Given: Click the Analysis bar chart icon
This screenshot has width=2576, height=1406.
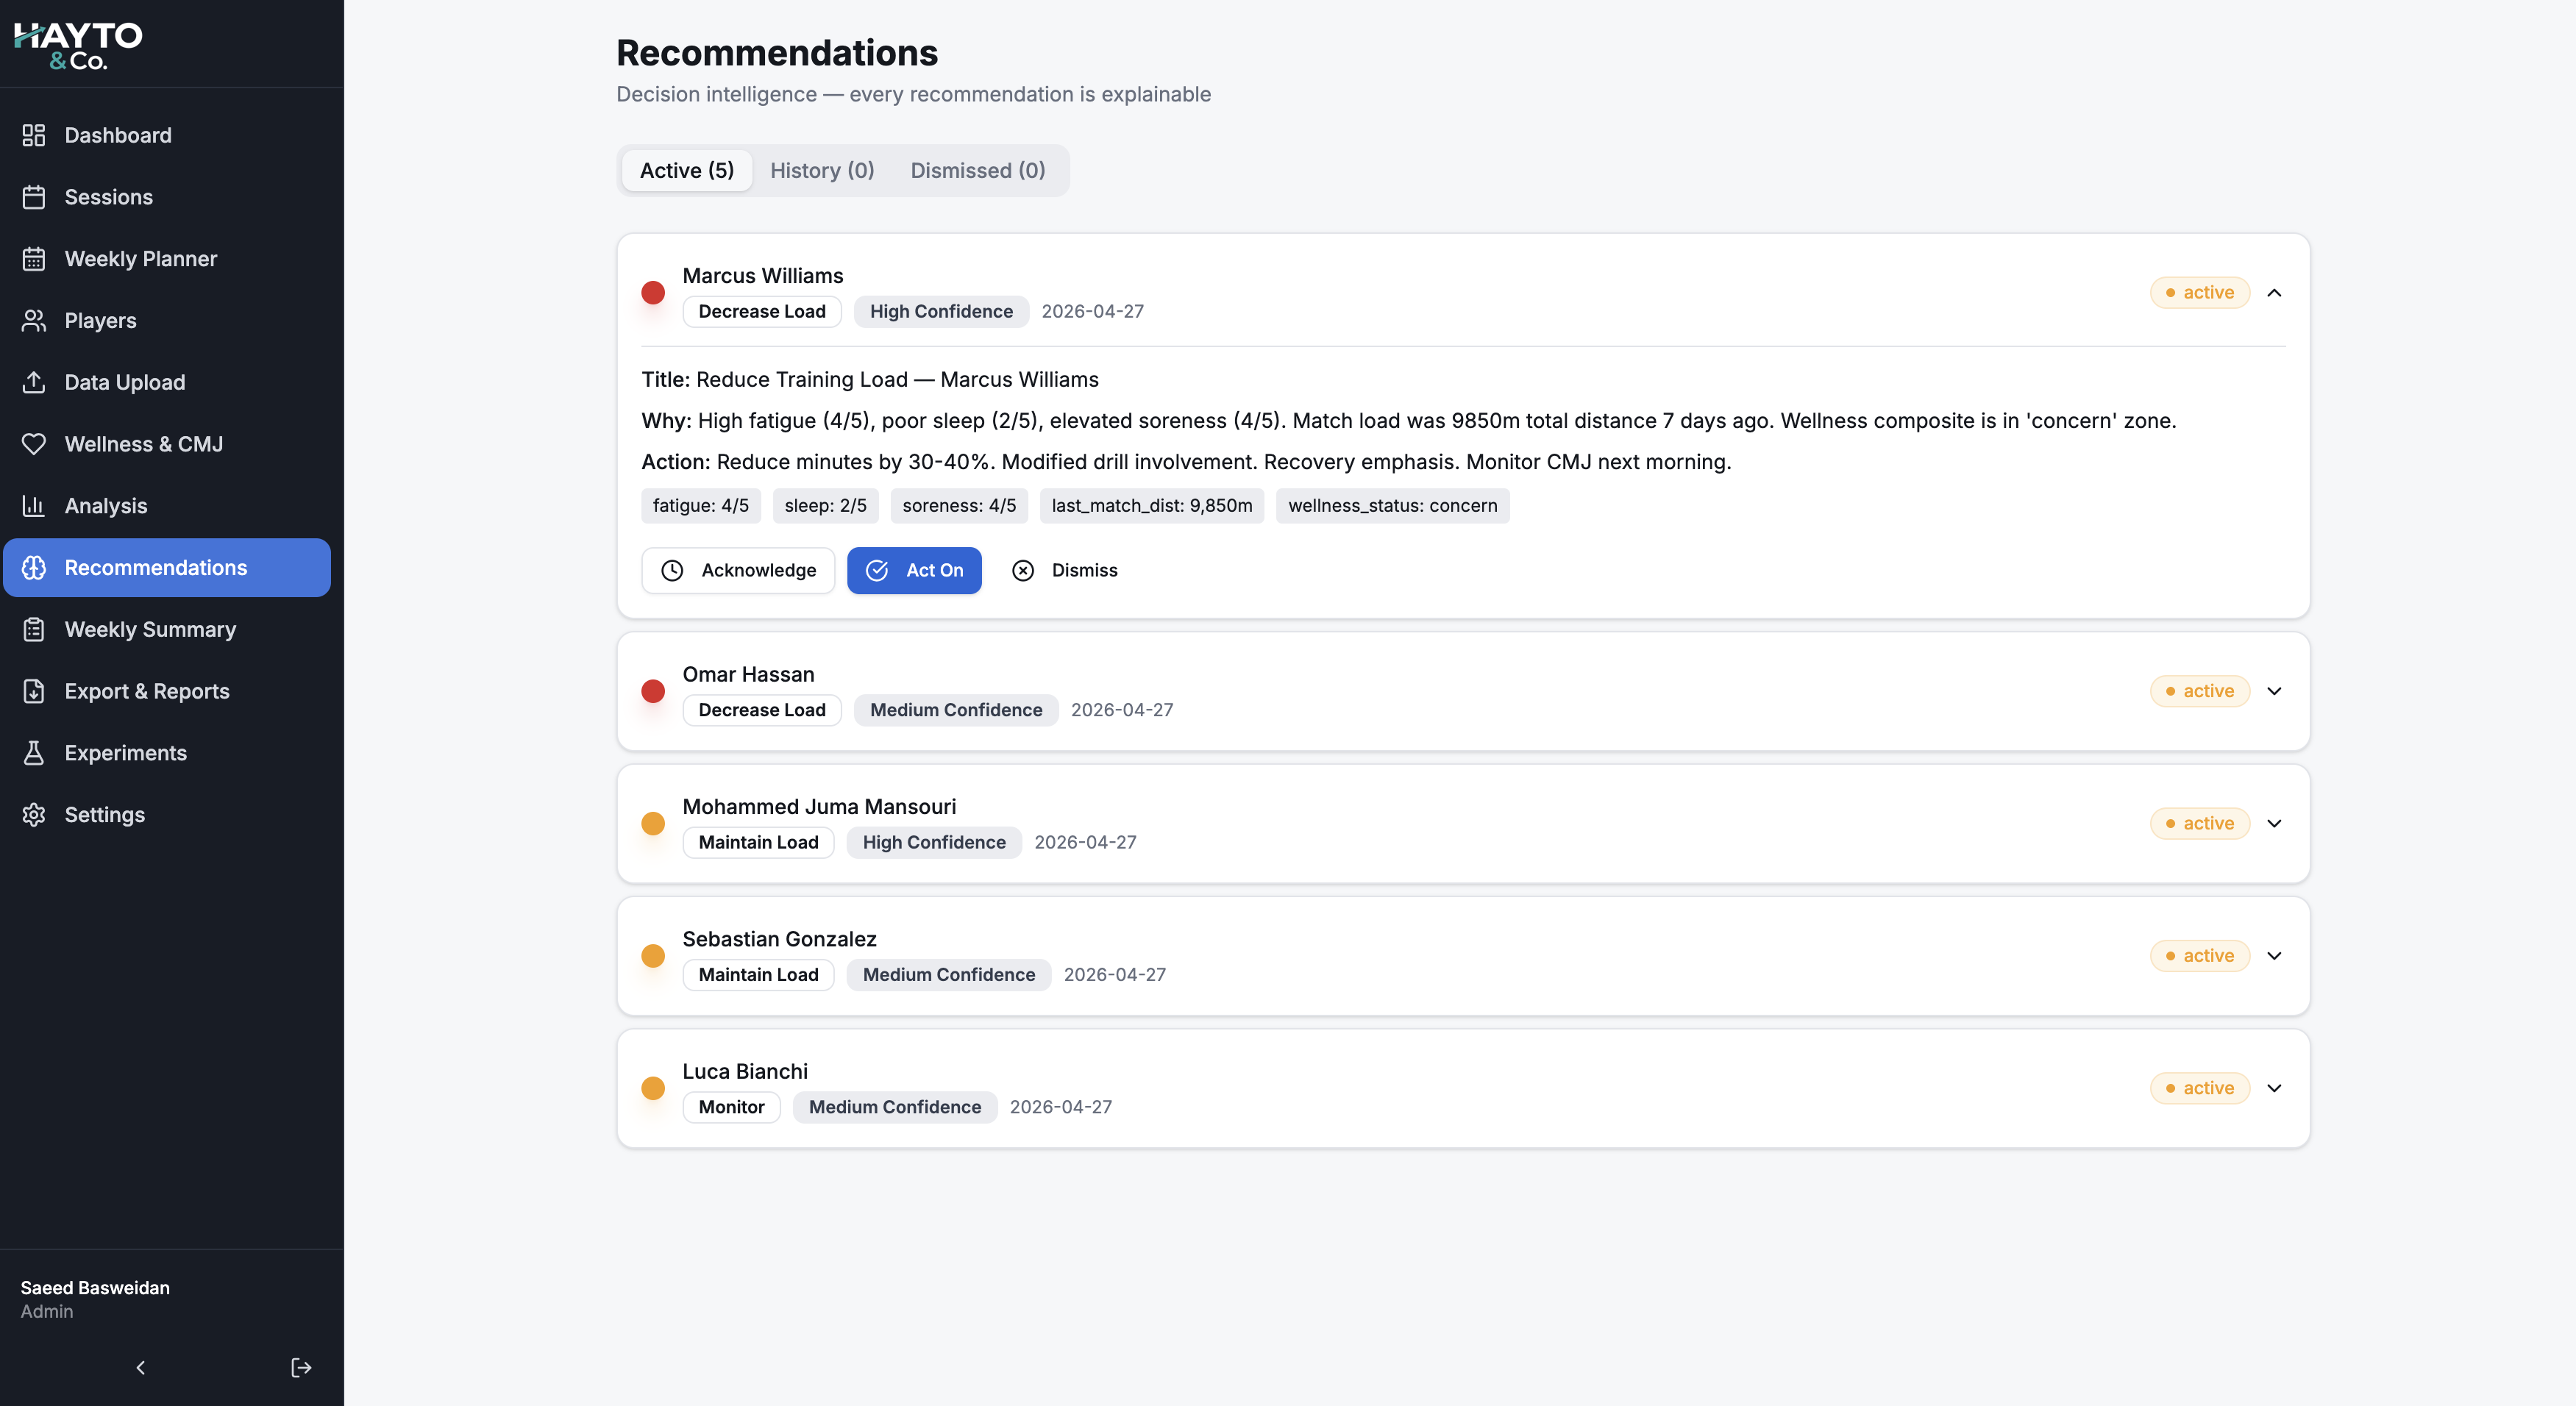Looking at the screenshot, I should click(34, 506).
